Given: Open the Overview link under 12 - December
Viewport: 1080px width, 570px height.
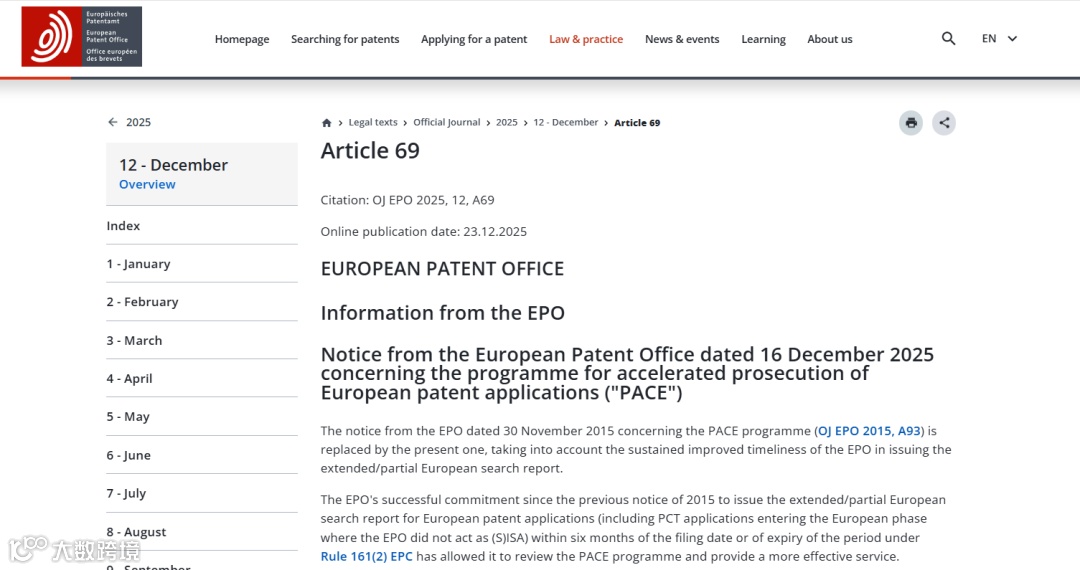Looking at the screenshot, I should pos(147,184).
